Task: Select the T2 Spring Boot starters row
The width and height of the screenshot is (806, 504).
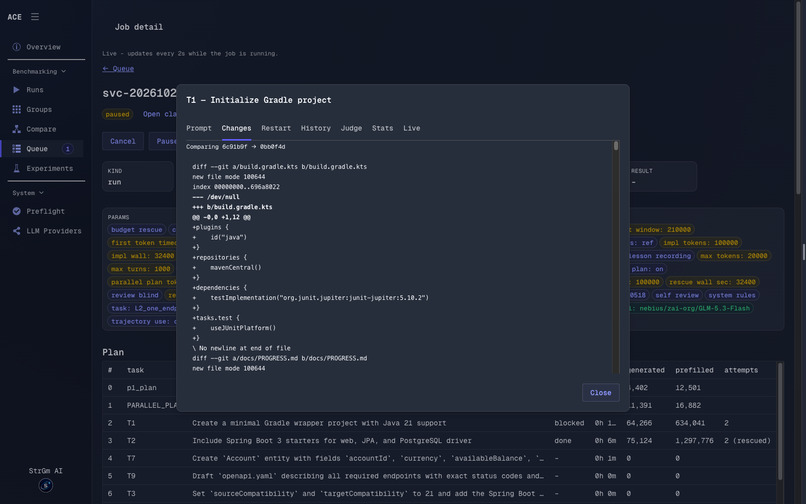Action: coord(439,440)
